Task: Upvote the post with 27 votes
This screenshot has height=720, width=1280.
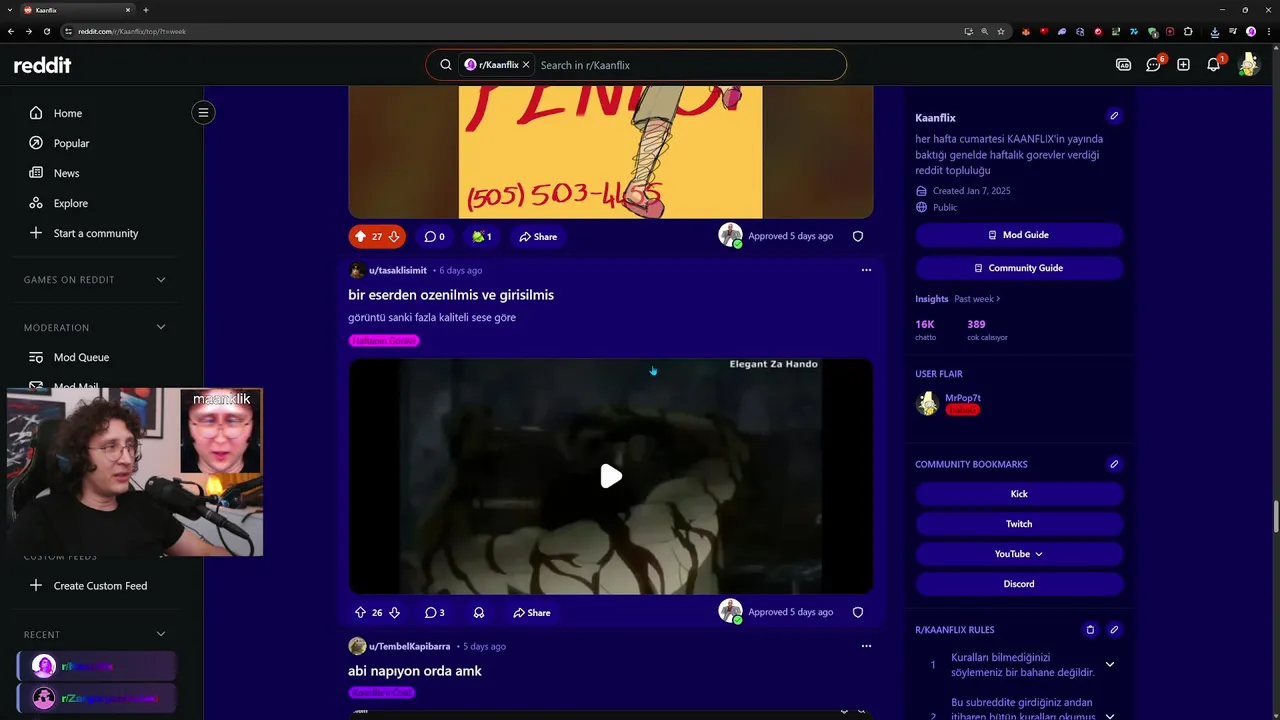Action: (x=360, y=237)
